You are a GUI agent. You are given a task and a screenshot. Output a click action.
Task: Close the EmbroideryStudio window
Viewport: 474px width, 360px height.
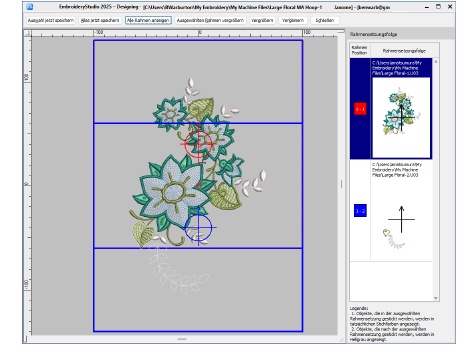pyautogui.click(x=450, y=7)
